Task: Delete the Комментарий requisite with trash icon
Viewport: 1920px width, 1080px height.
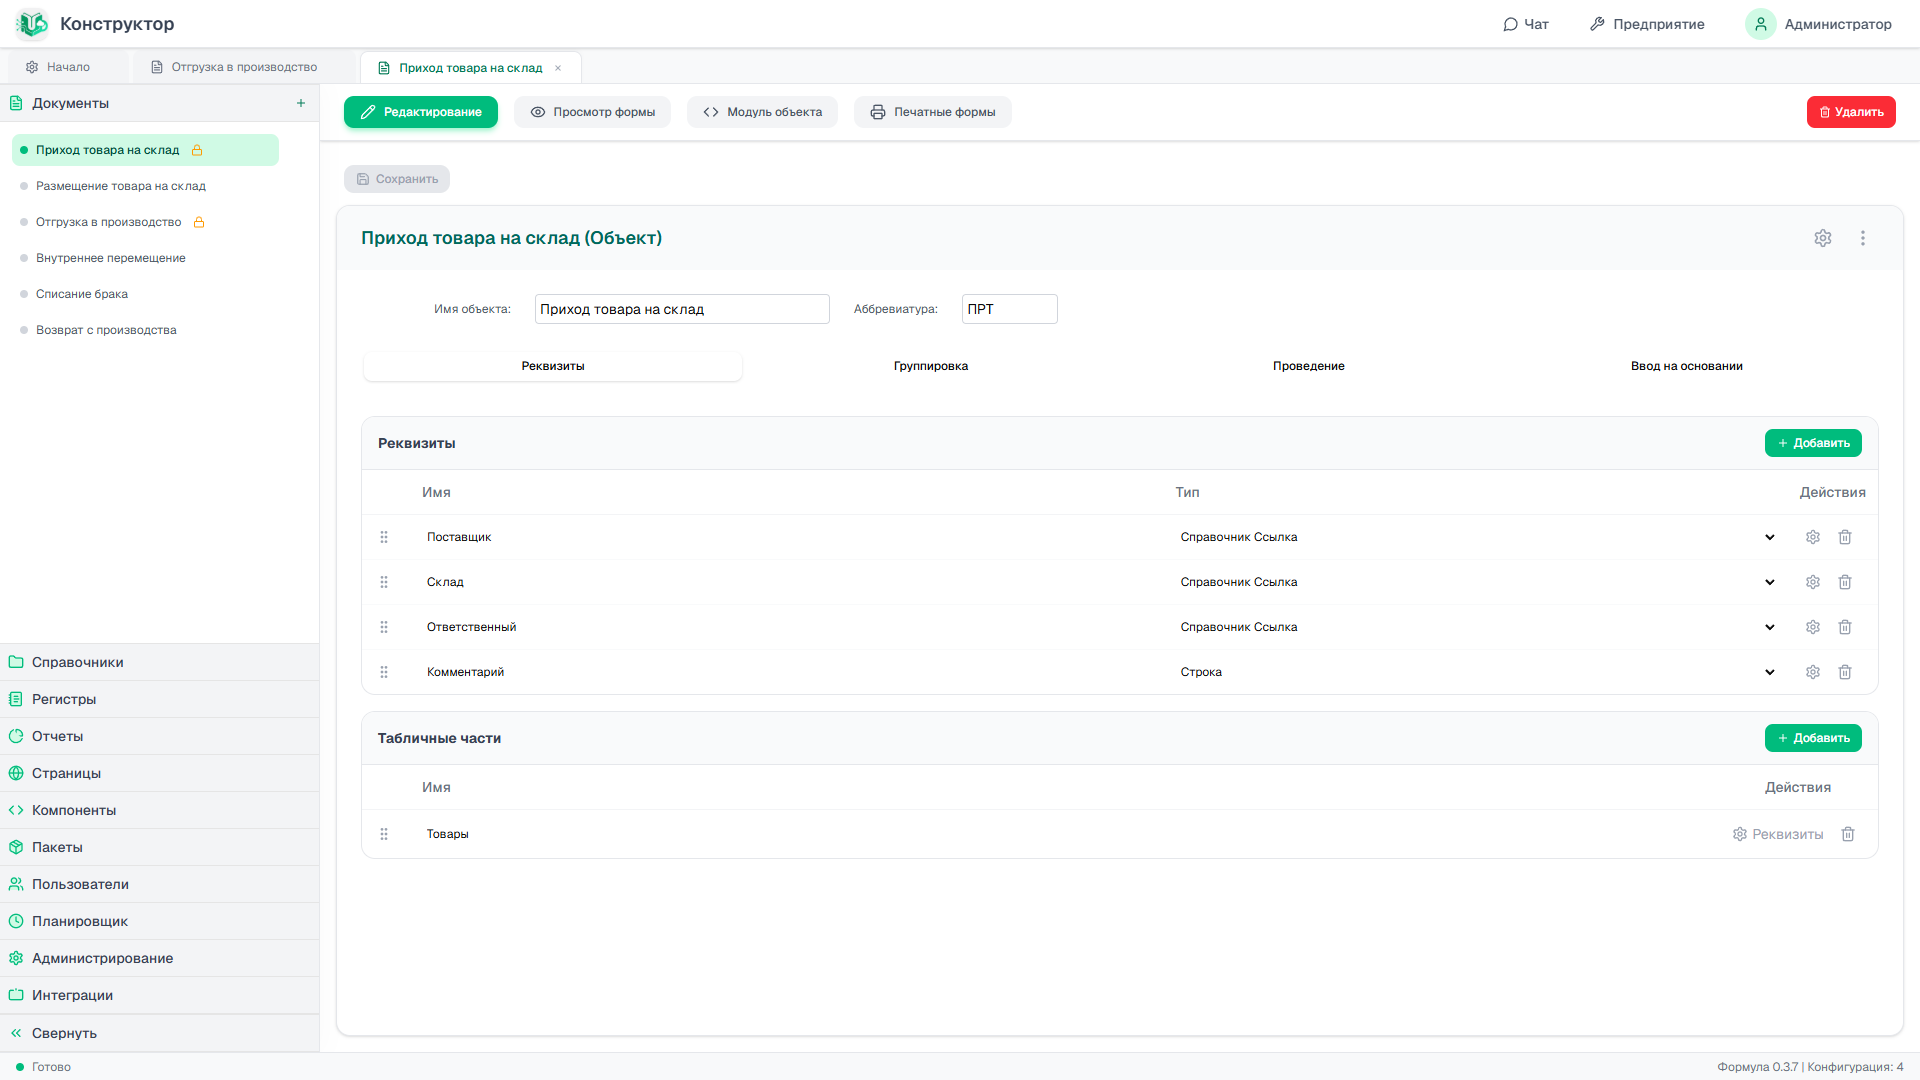Action: pyautogui.click(x=1845, y=672)
